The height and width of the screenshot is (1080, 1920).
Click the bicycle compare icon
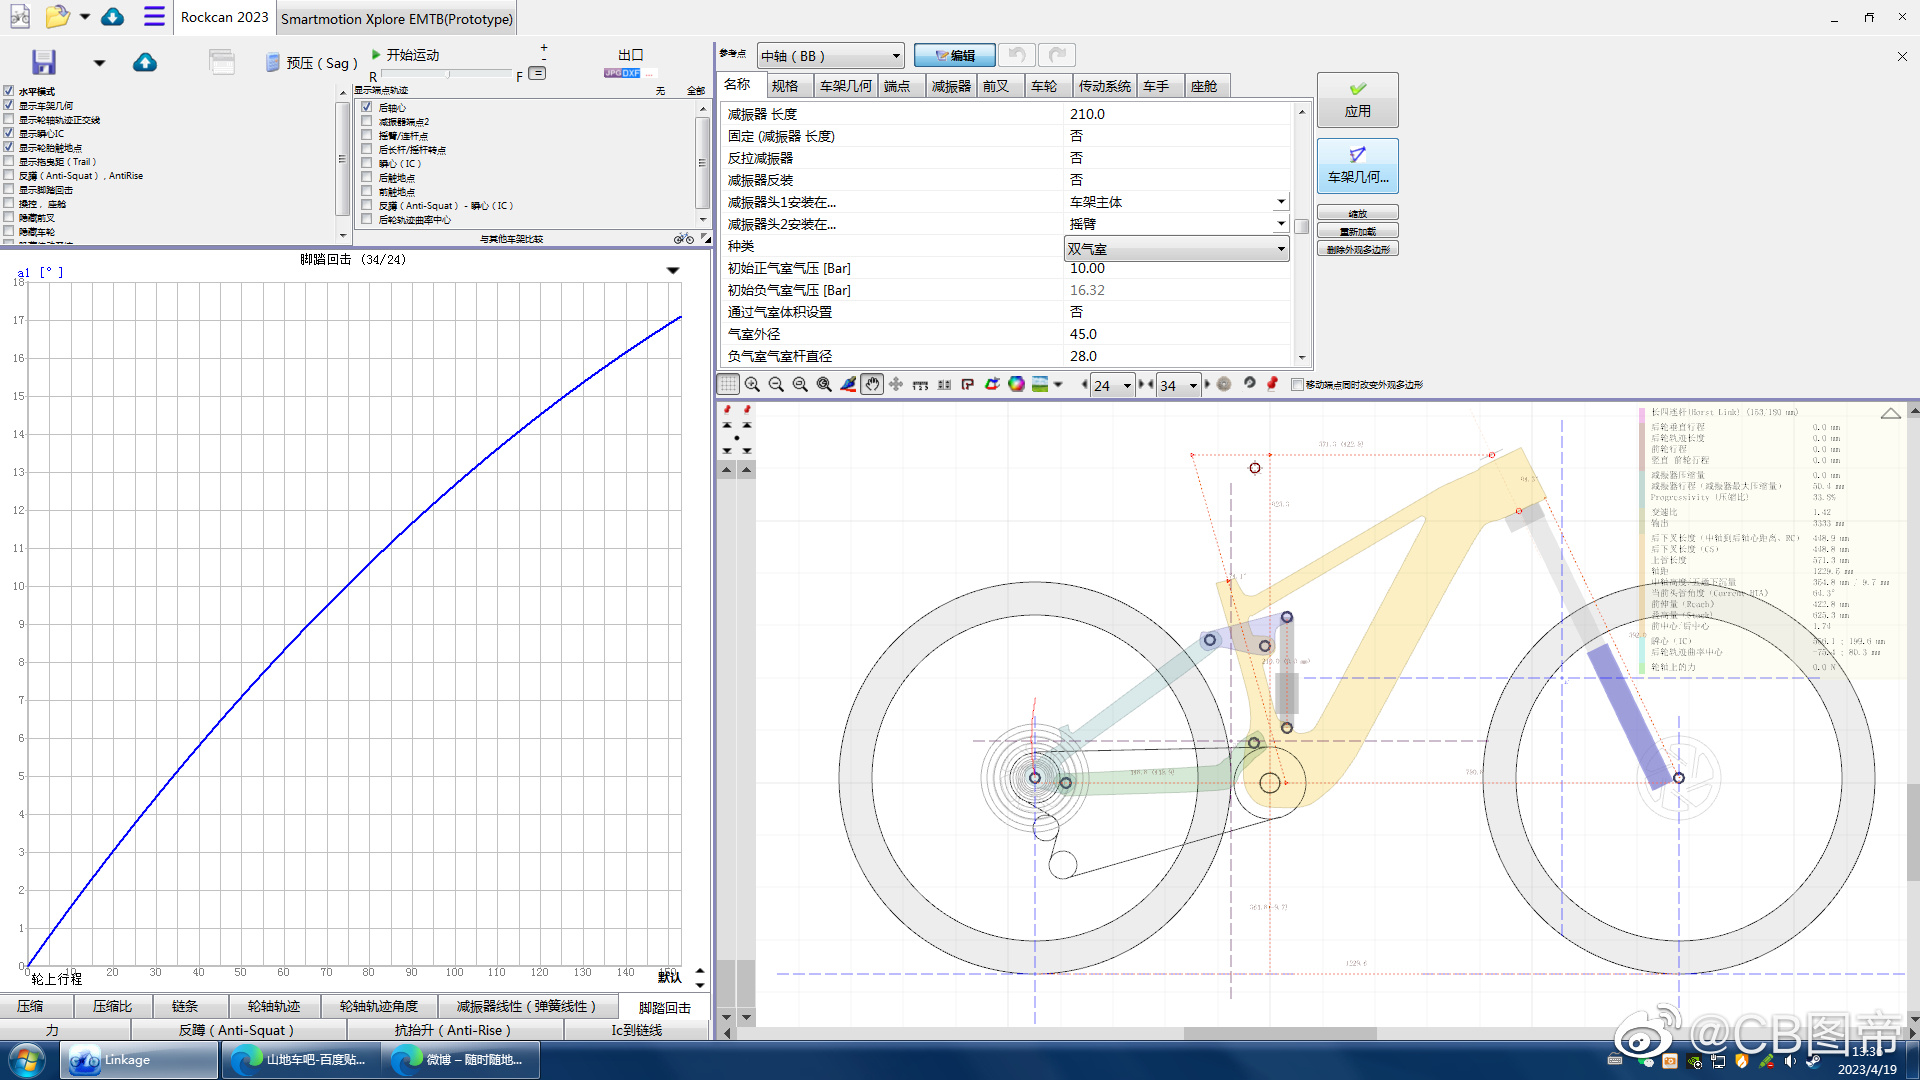coord(684,238)
